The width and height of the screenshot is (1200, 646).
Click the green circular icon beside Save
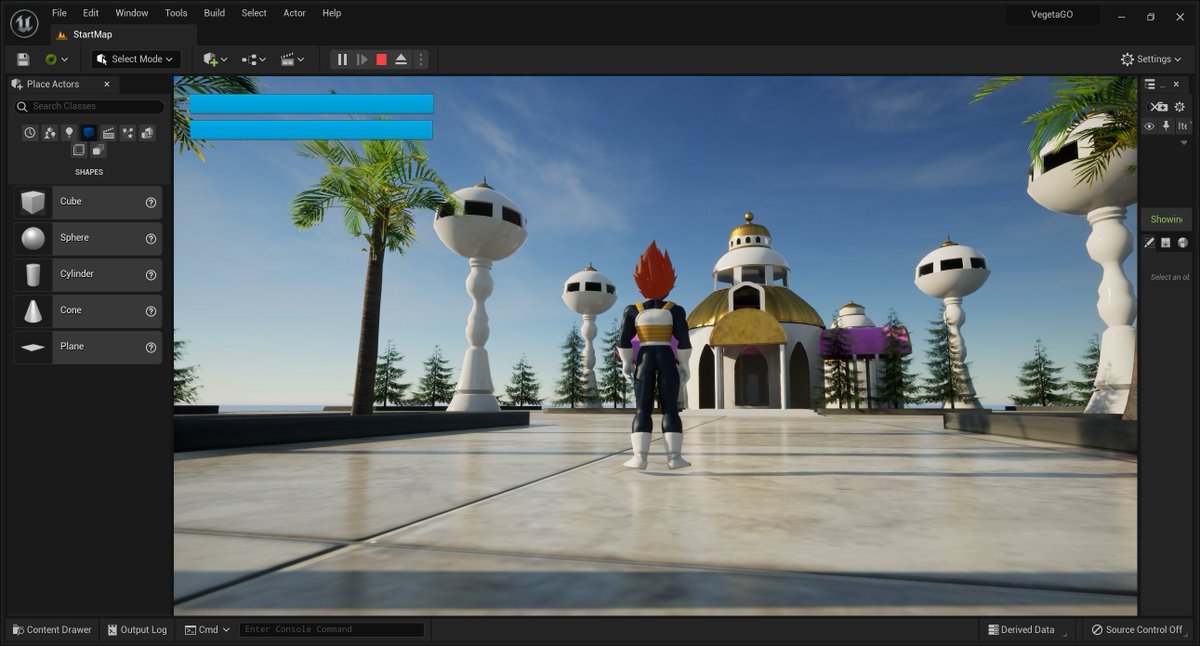(x=51, y=59)
